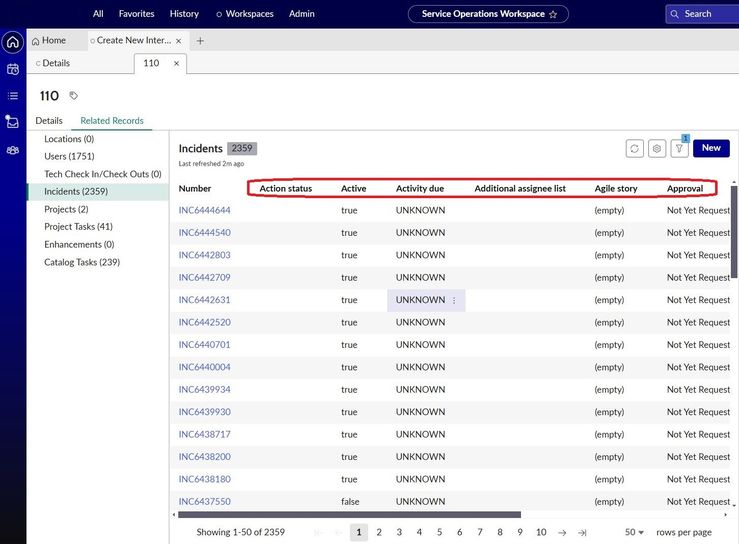This screenshot has height=544, width=739.
Task: Open incident INC6442803
Action: [x=205, y=255]
